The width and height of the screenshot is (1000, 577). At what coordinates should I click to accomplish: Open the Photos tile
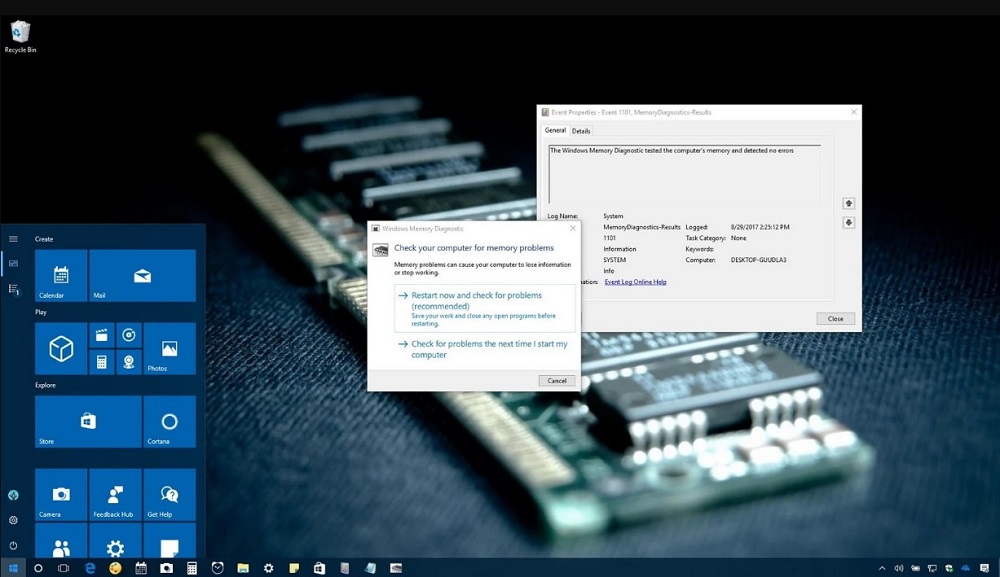[170, 349]
